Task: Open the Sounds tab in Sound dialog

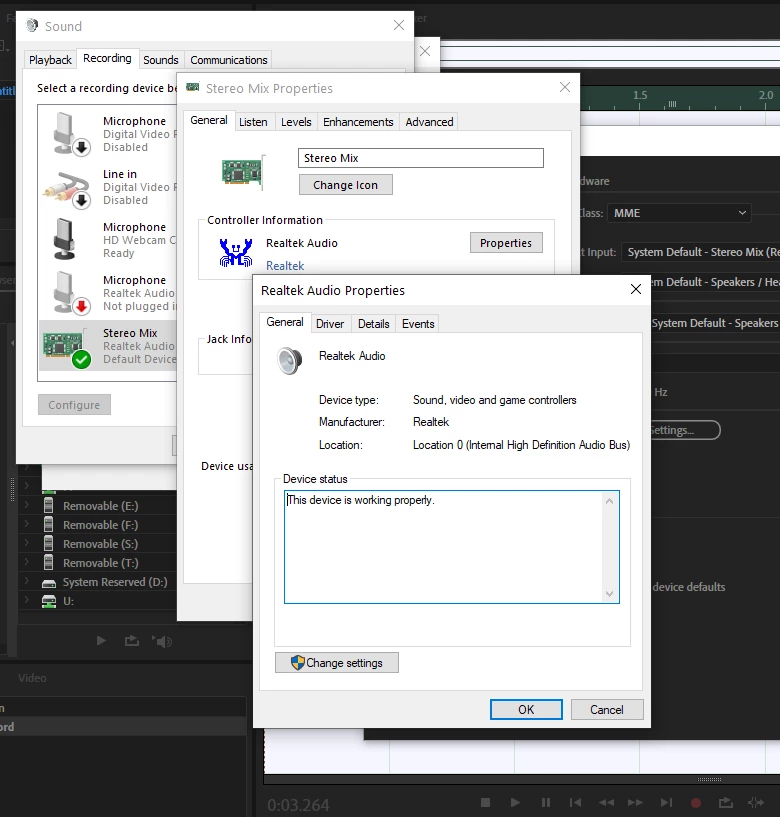Action: [160, 60]
